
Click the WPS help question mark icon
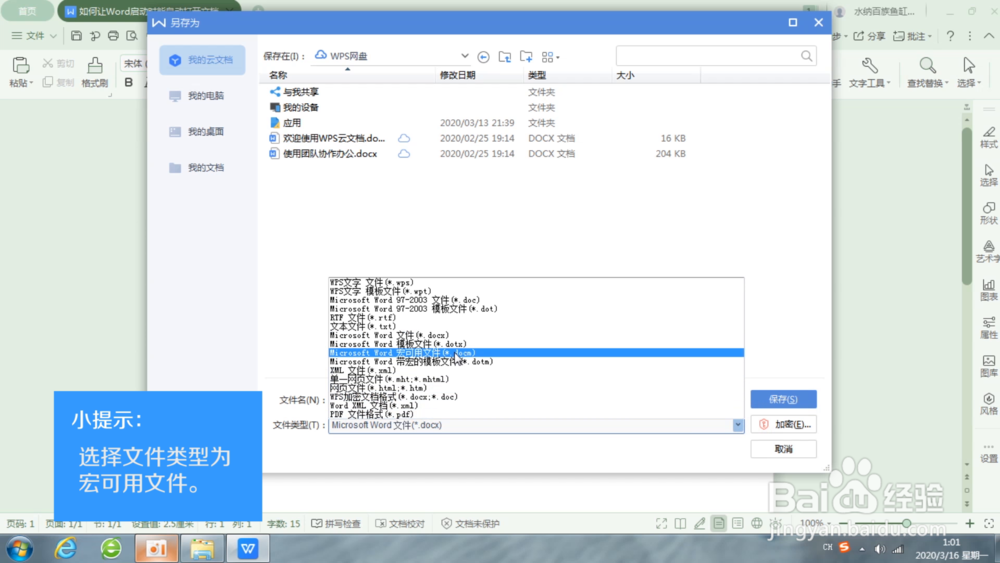point(950,36)
